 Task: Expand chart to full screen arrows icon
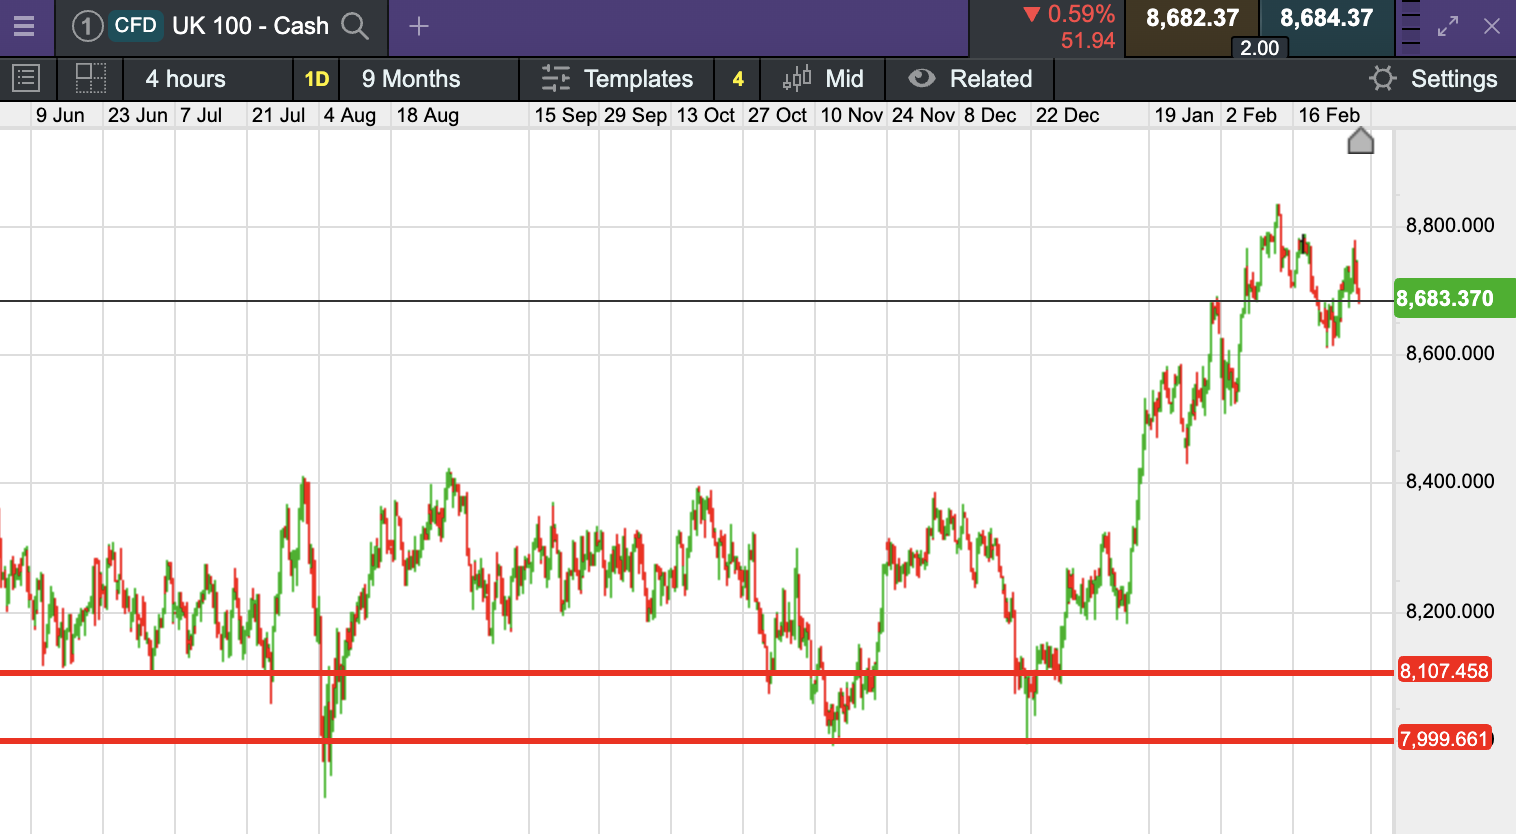click(x=1448, y=26)
